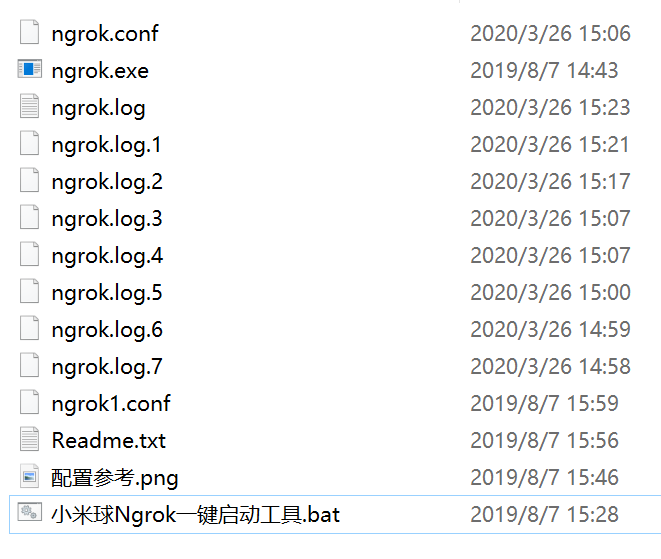Select the ngrok.exe application icon

pyautogui.click(x=30, y=70)
